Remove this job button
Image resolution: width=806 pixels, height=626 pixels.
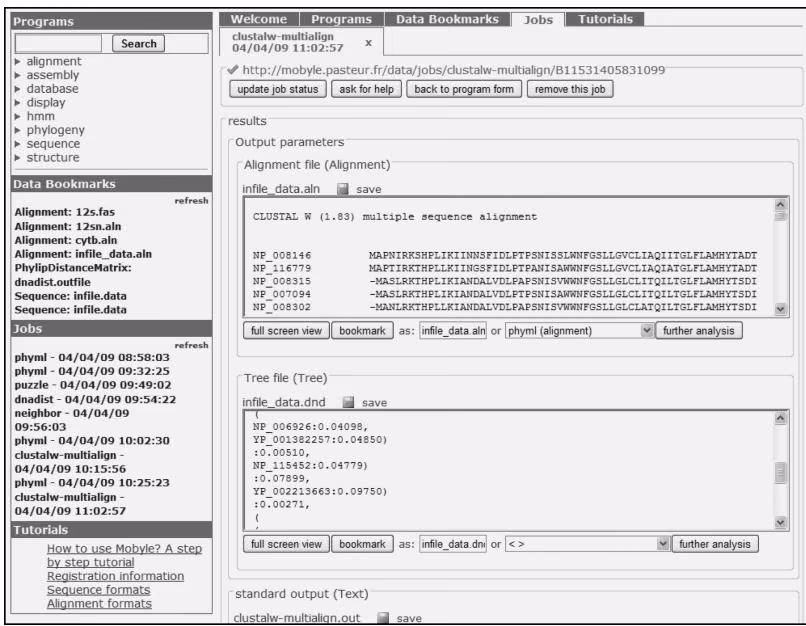(x=570, y=89)
